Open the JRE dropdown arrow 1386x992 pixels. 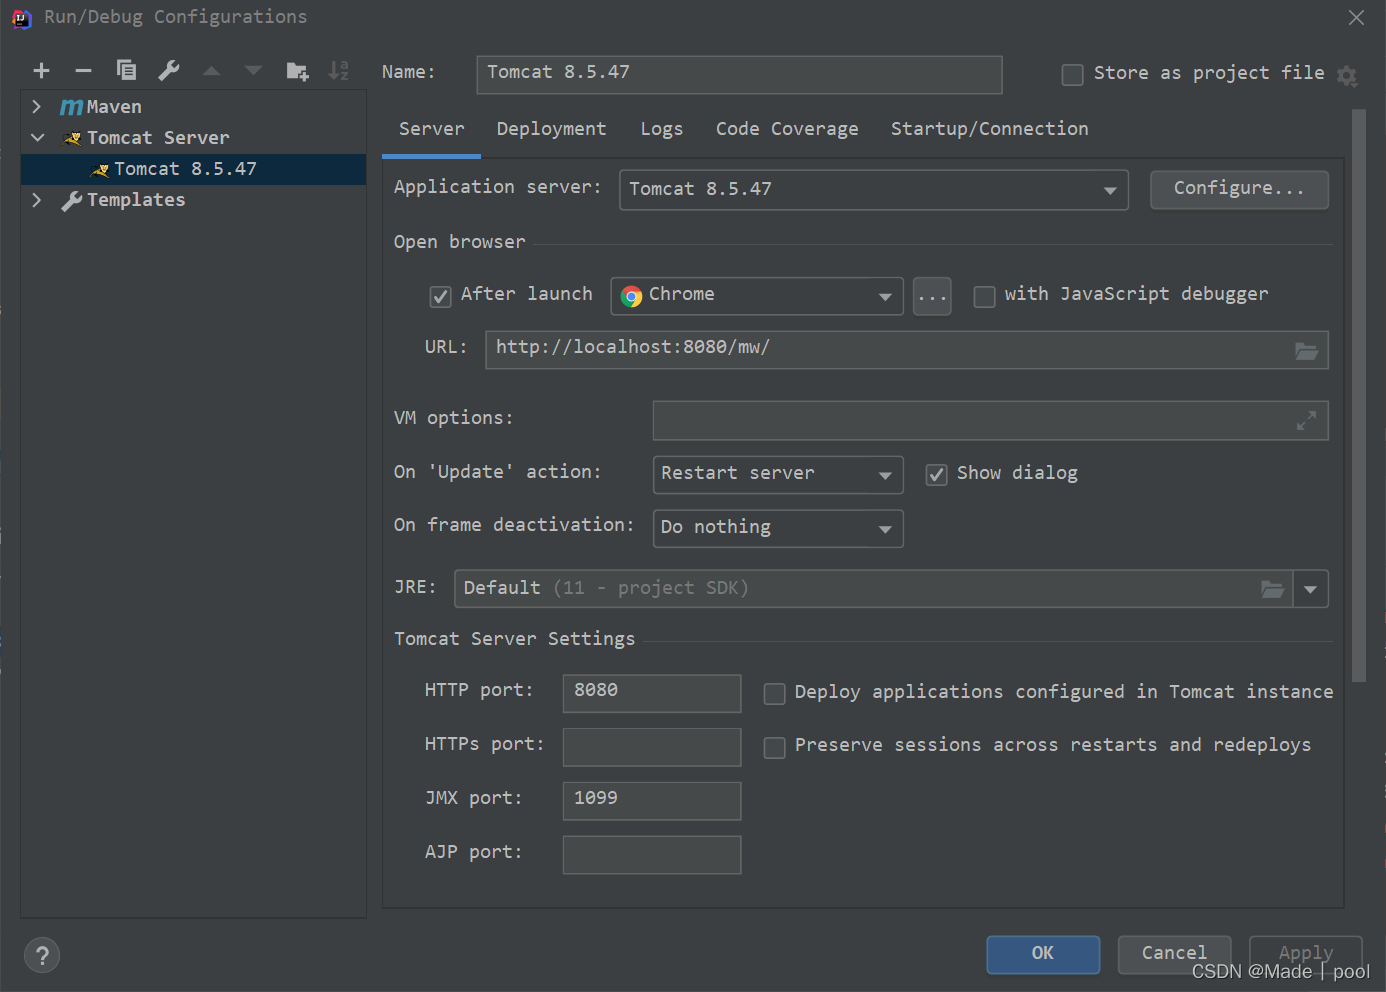coord(1310,589)
